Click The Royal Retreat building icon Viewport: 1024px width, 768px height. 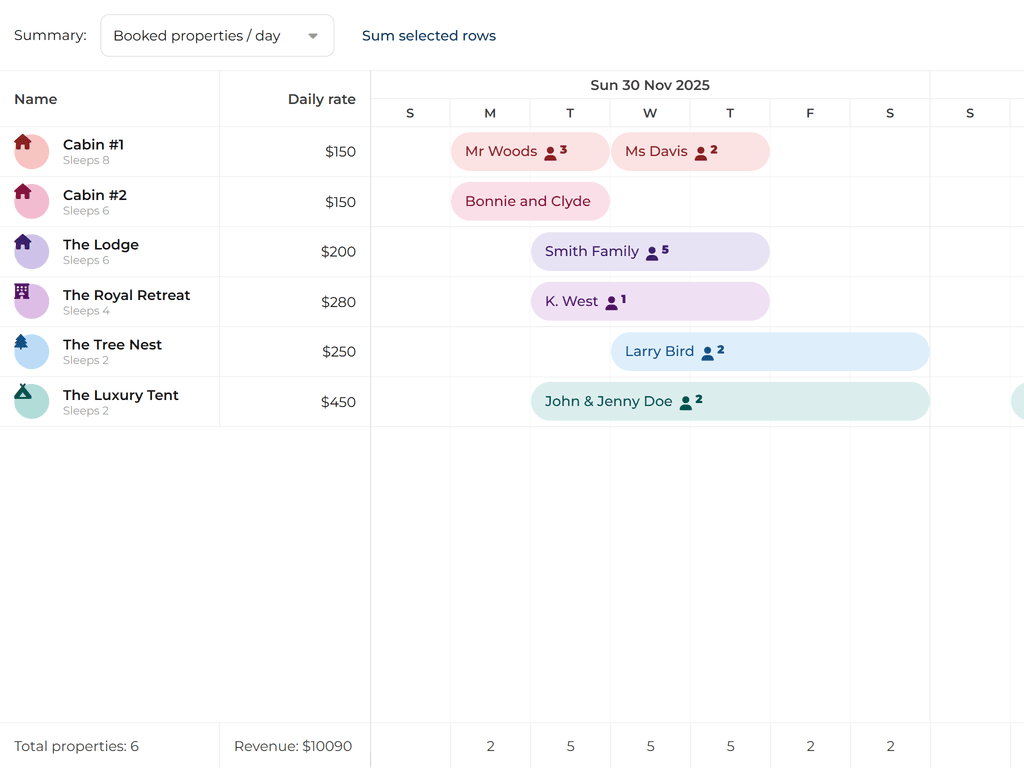pos(22,292)
